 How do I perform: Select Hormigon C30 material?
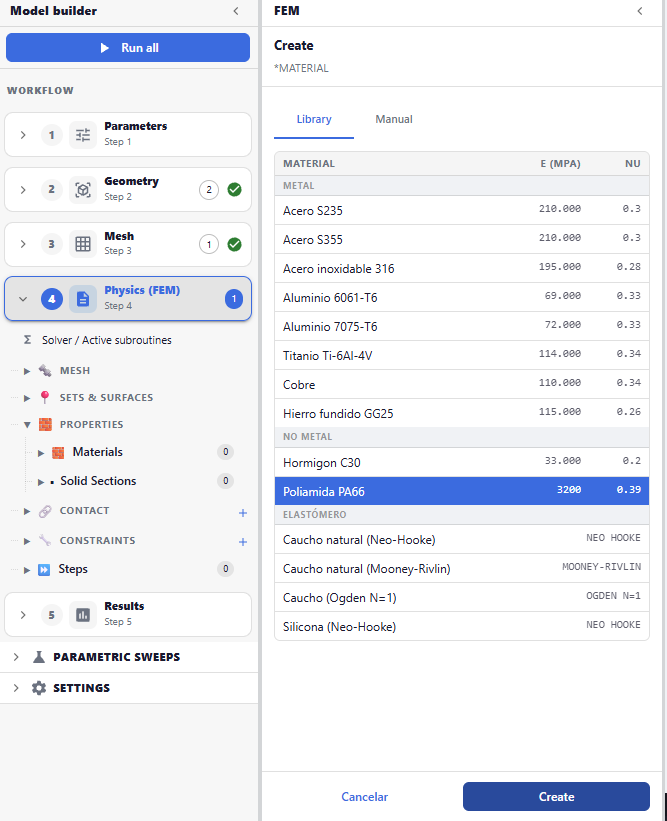[x=462, y=462]
